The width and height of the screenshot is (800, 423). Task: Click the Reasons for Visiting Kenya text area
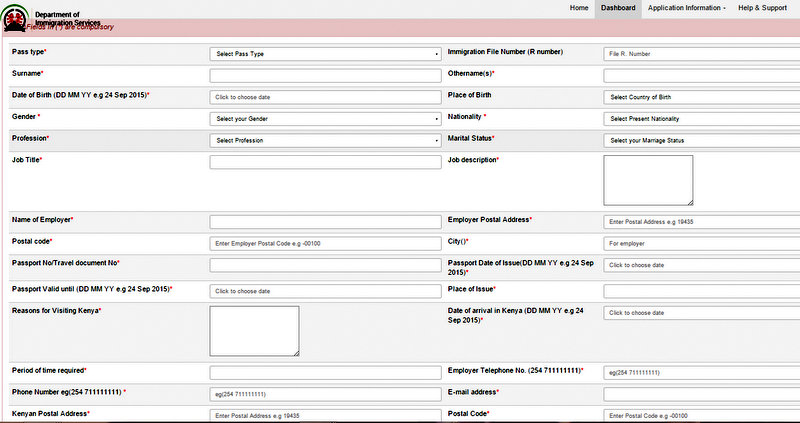click(254, 330)
